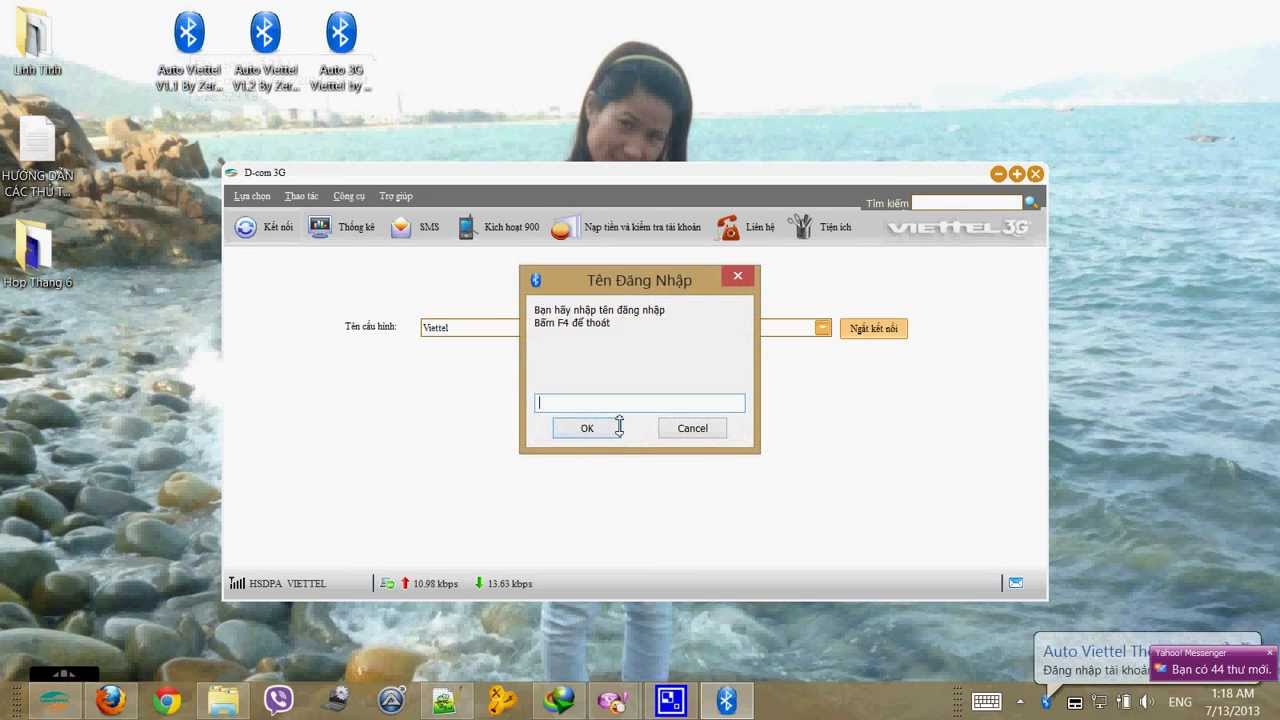
Task: Close the Yahoo! Messenger notification popup
Action: 1270,653
